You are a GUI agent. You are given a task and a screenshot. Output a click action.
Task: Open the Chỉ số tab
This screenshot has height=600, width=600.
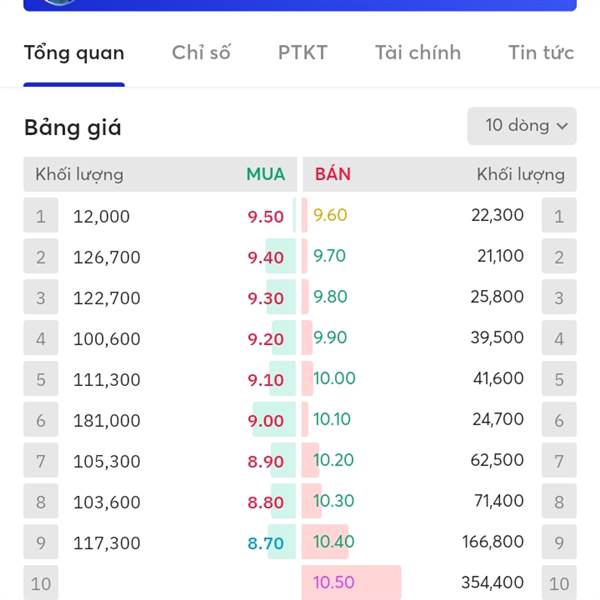point(201,52)
